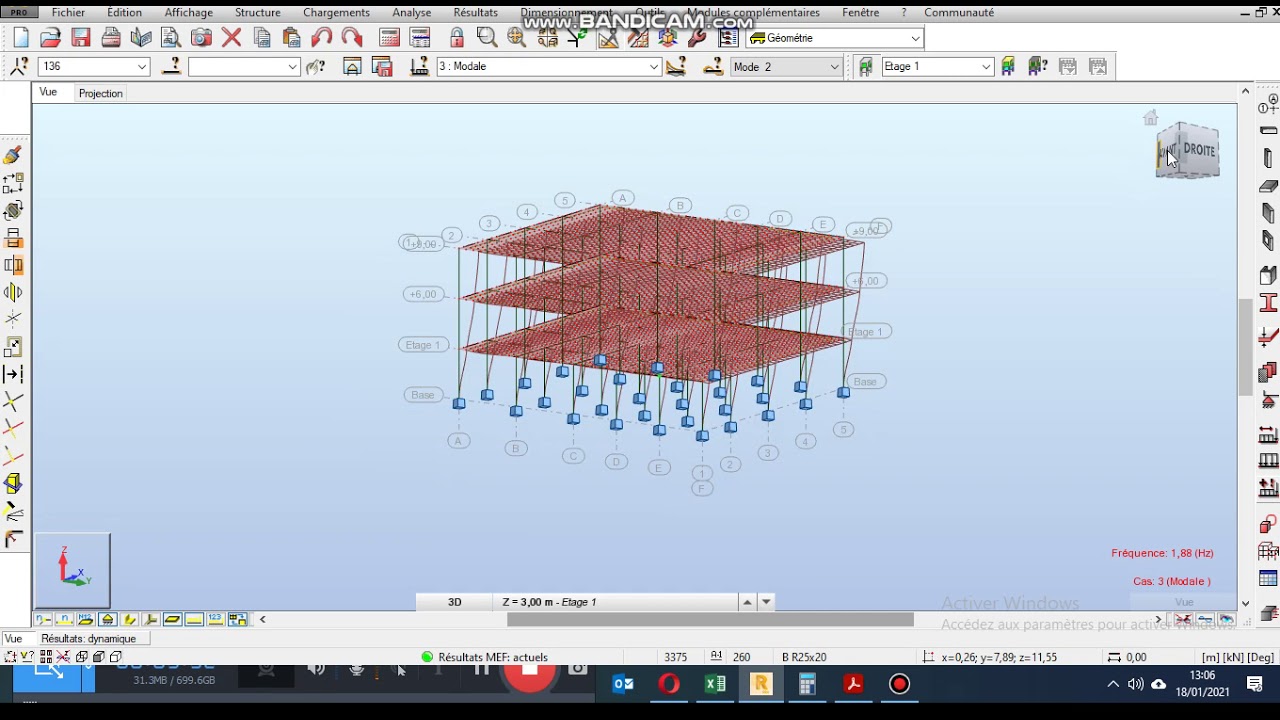Screen dimensions: 1280x720
Task: Open the Analyse menu
Action: pyautogui.click(x=412, y=13)
